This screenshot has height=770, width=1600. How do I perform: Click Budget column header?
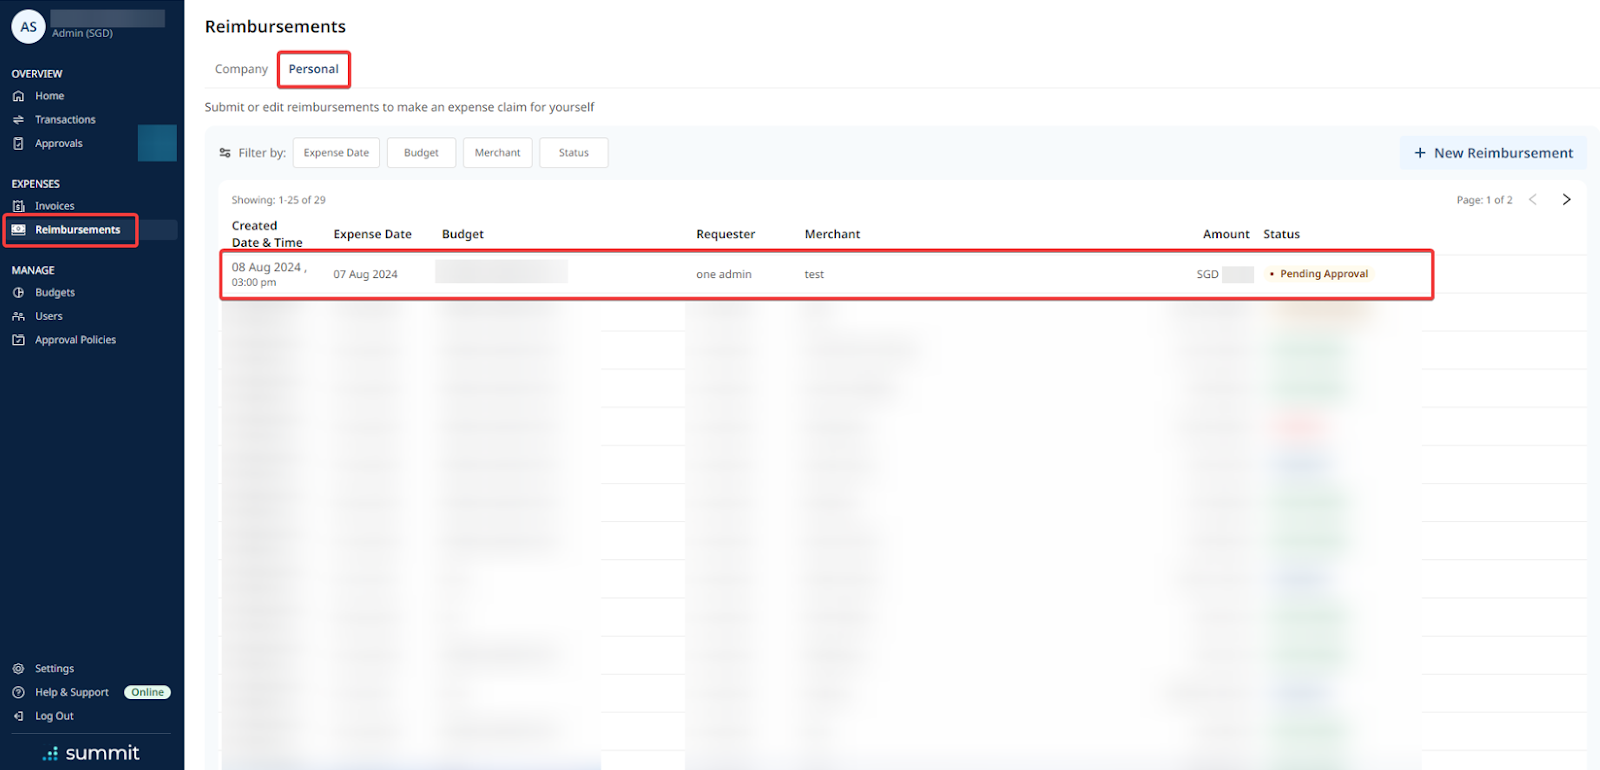pos(463,234)
